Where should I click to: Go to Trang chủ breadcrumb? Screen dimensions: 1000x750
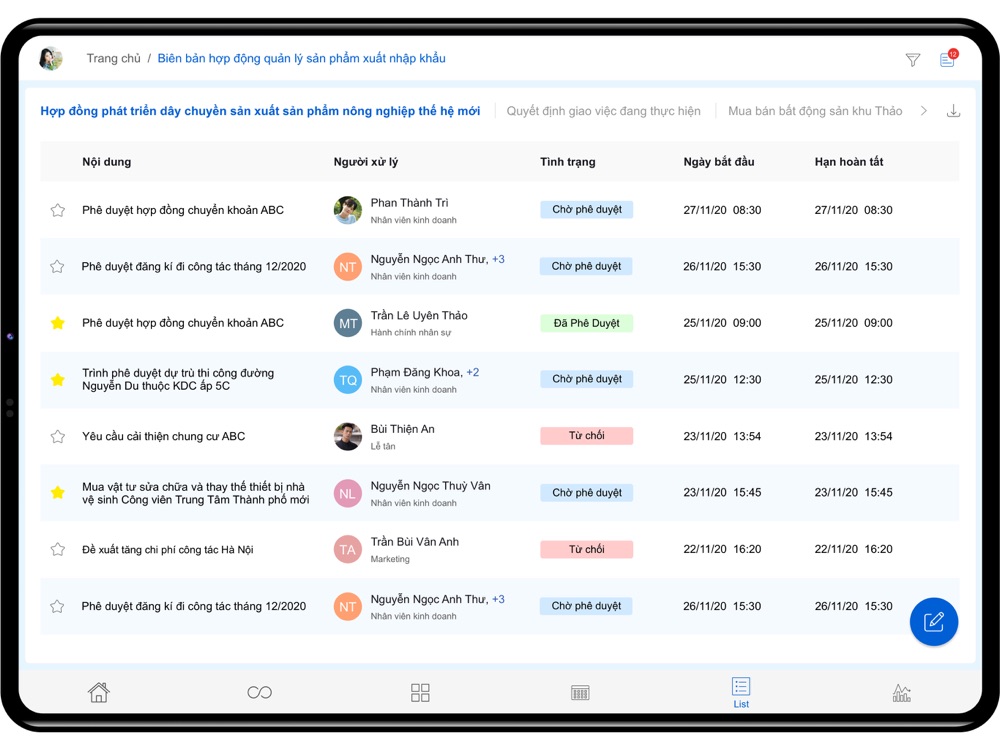(x=114, y=59)
